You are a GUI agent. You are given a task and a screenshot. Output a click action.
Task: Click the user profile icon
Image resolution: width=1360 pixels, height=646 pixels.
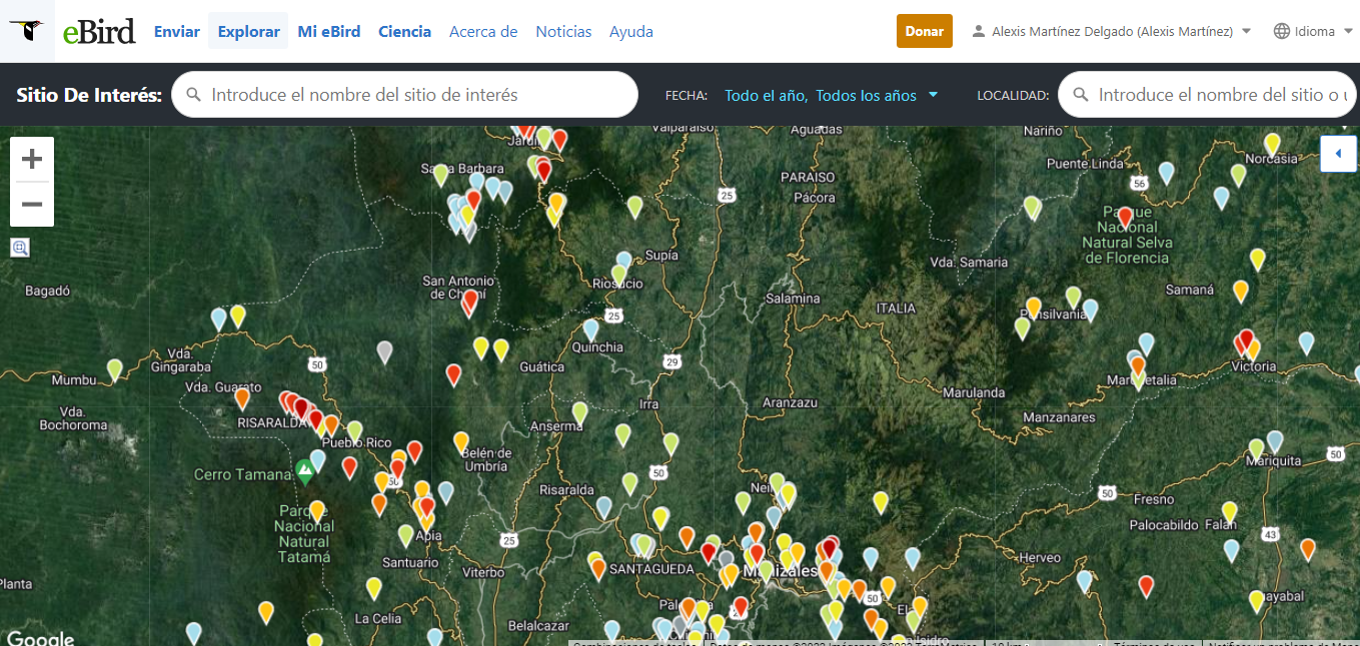pos(979,31)
